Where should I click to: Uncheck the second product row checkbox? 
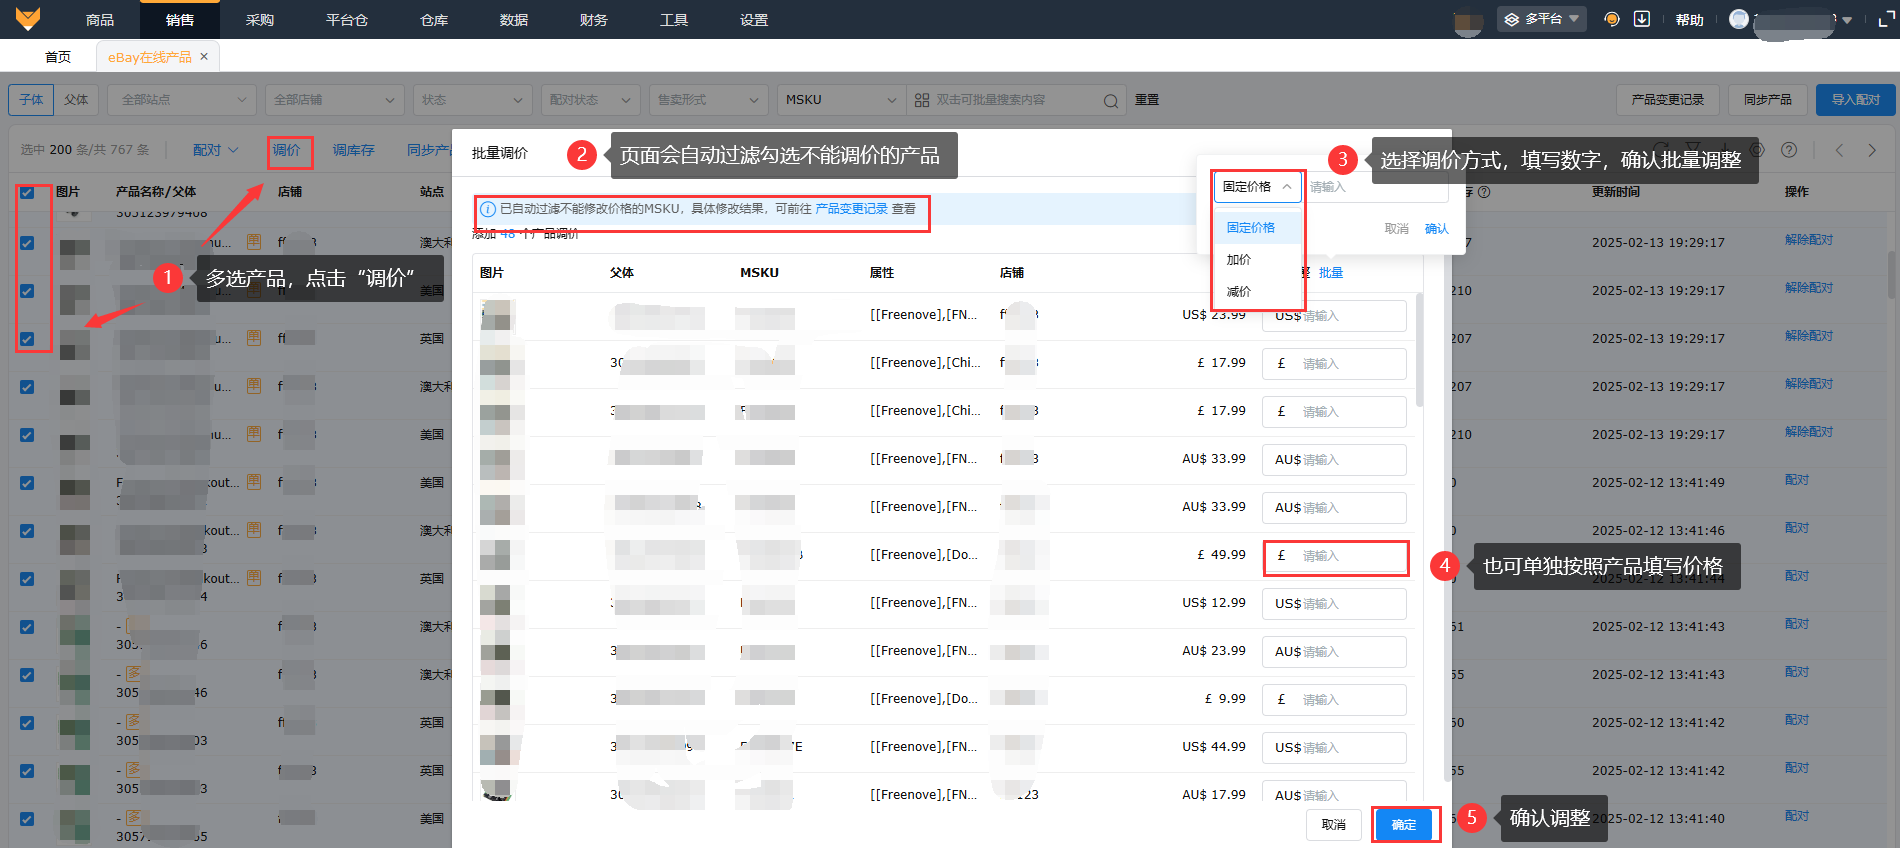[x=27, y=291]
